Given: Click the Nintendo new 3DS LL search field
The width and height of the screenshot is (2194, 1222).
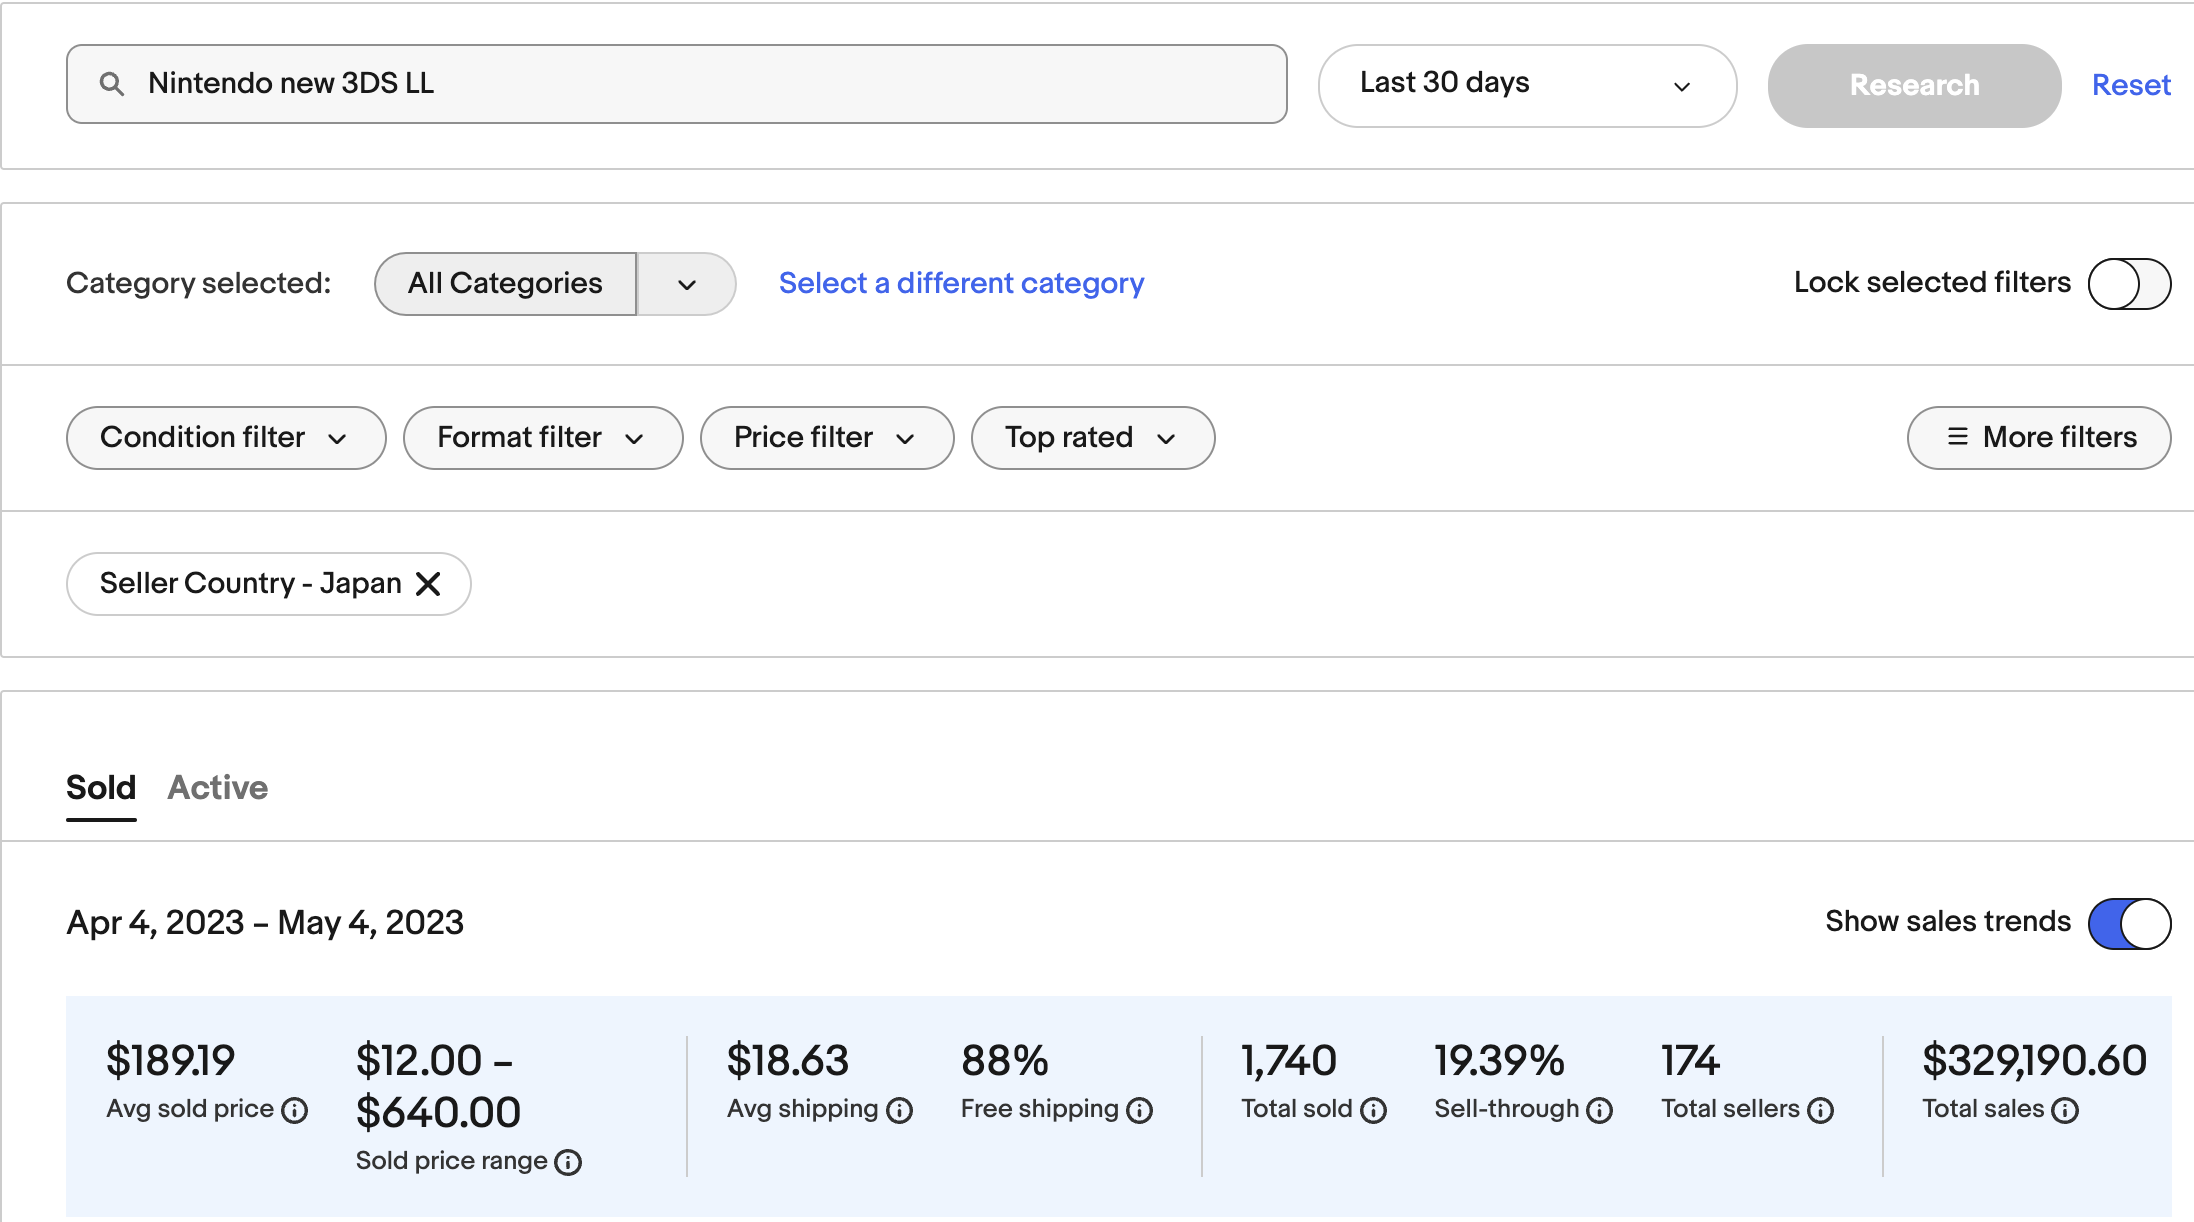Looking at the screenshot, I should pyautogui.click(x=676, y=84).
